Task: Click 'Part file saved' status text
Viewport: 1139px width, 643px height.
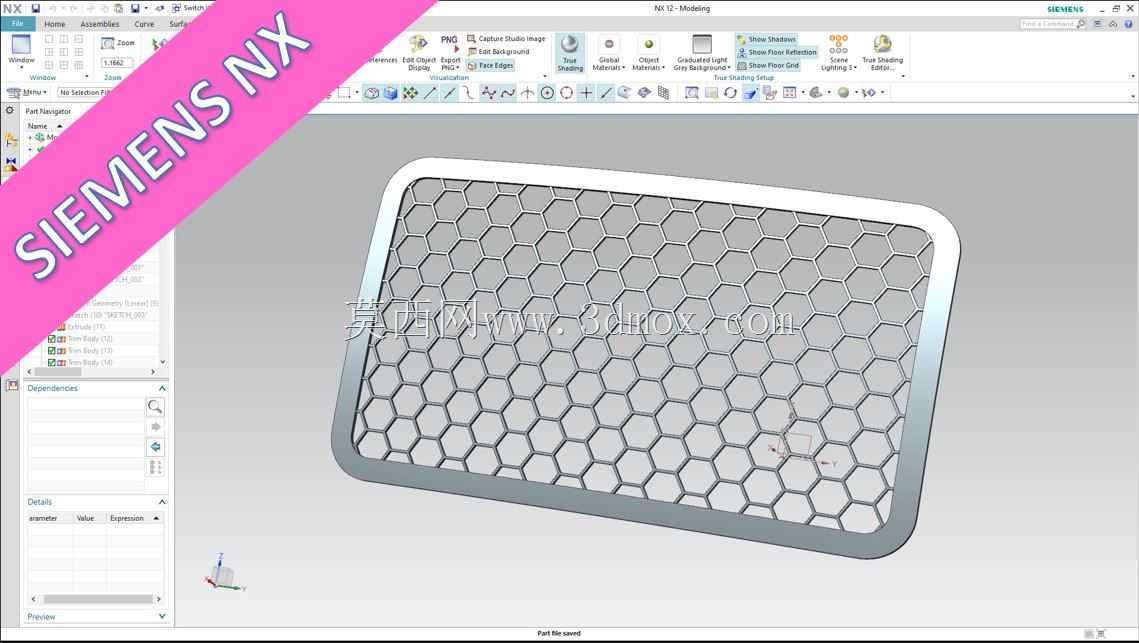Action: pos(559,634)
